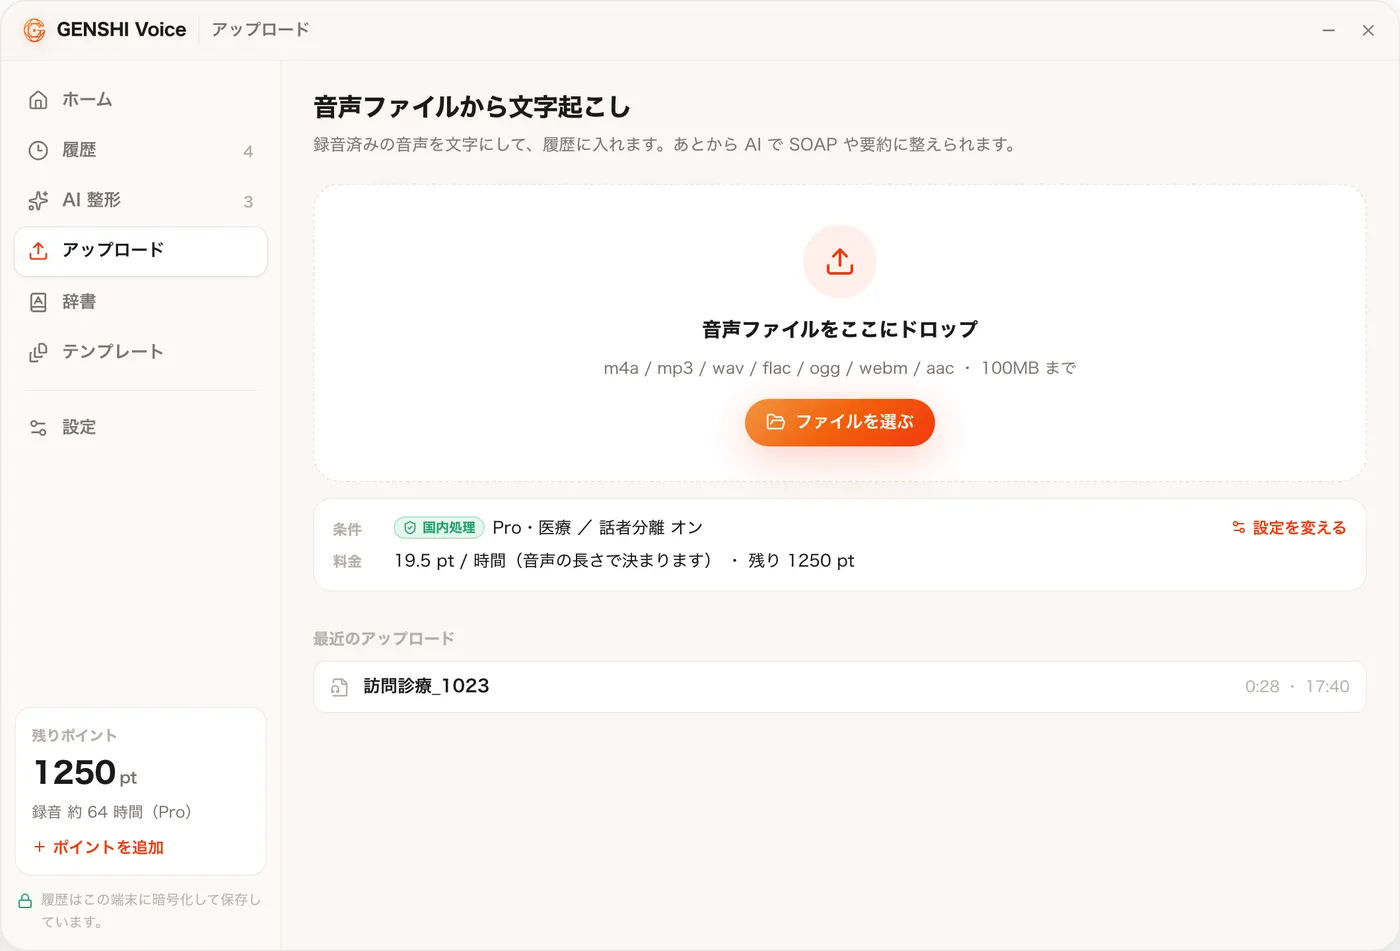
Task: Open テンプレート from the sidebar
Action: [x=140, y=352]
